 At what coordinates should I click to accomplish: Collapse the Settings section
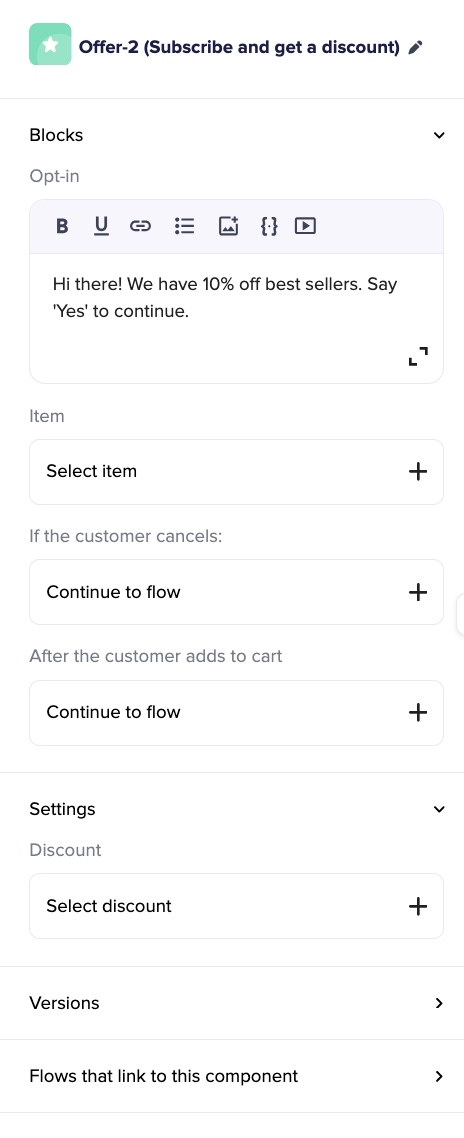coord(439,809)
